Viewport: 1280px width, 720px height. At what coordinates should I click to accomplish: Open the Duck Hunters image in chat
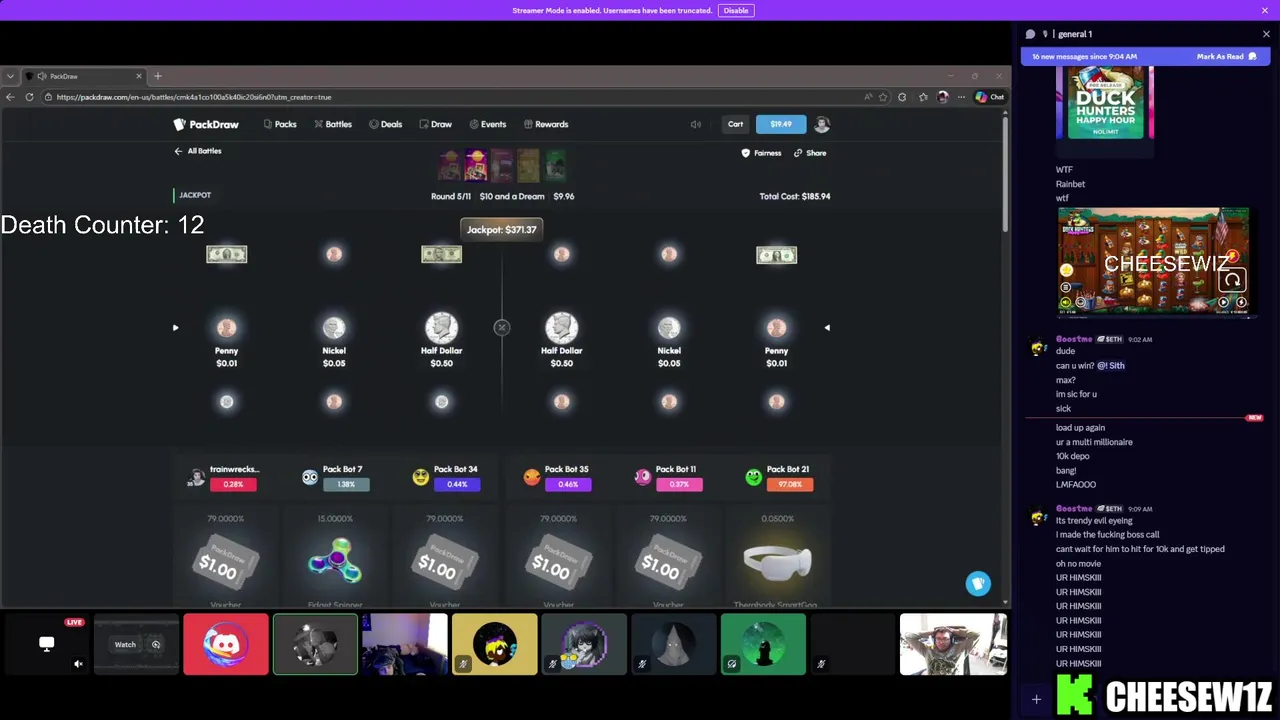tap(1105, 103)
